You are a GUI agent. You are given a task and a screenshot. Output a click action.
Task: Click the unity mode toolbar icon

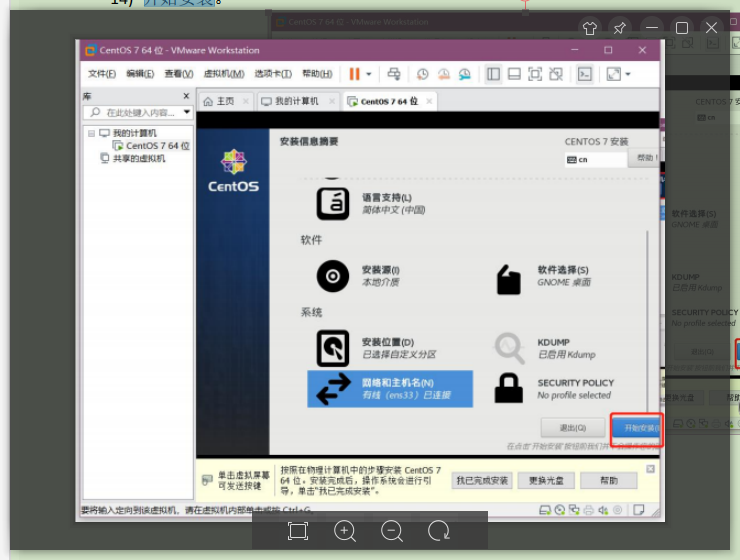pyautogui.click(x=556, y=74)
